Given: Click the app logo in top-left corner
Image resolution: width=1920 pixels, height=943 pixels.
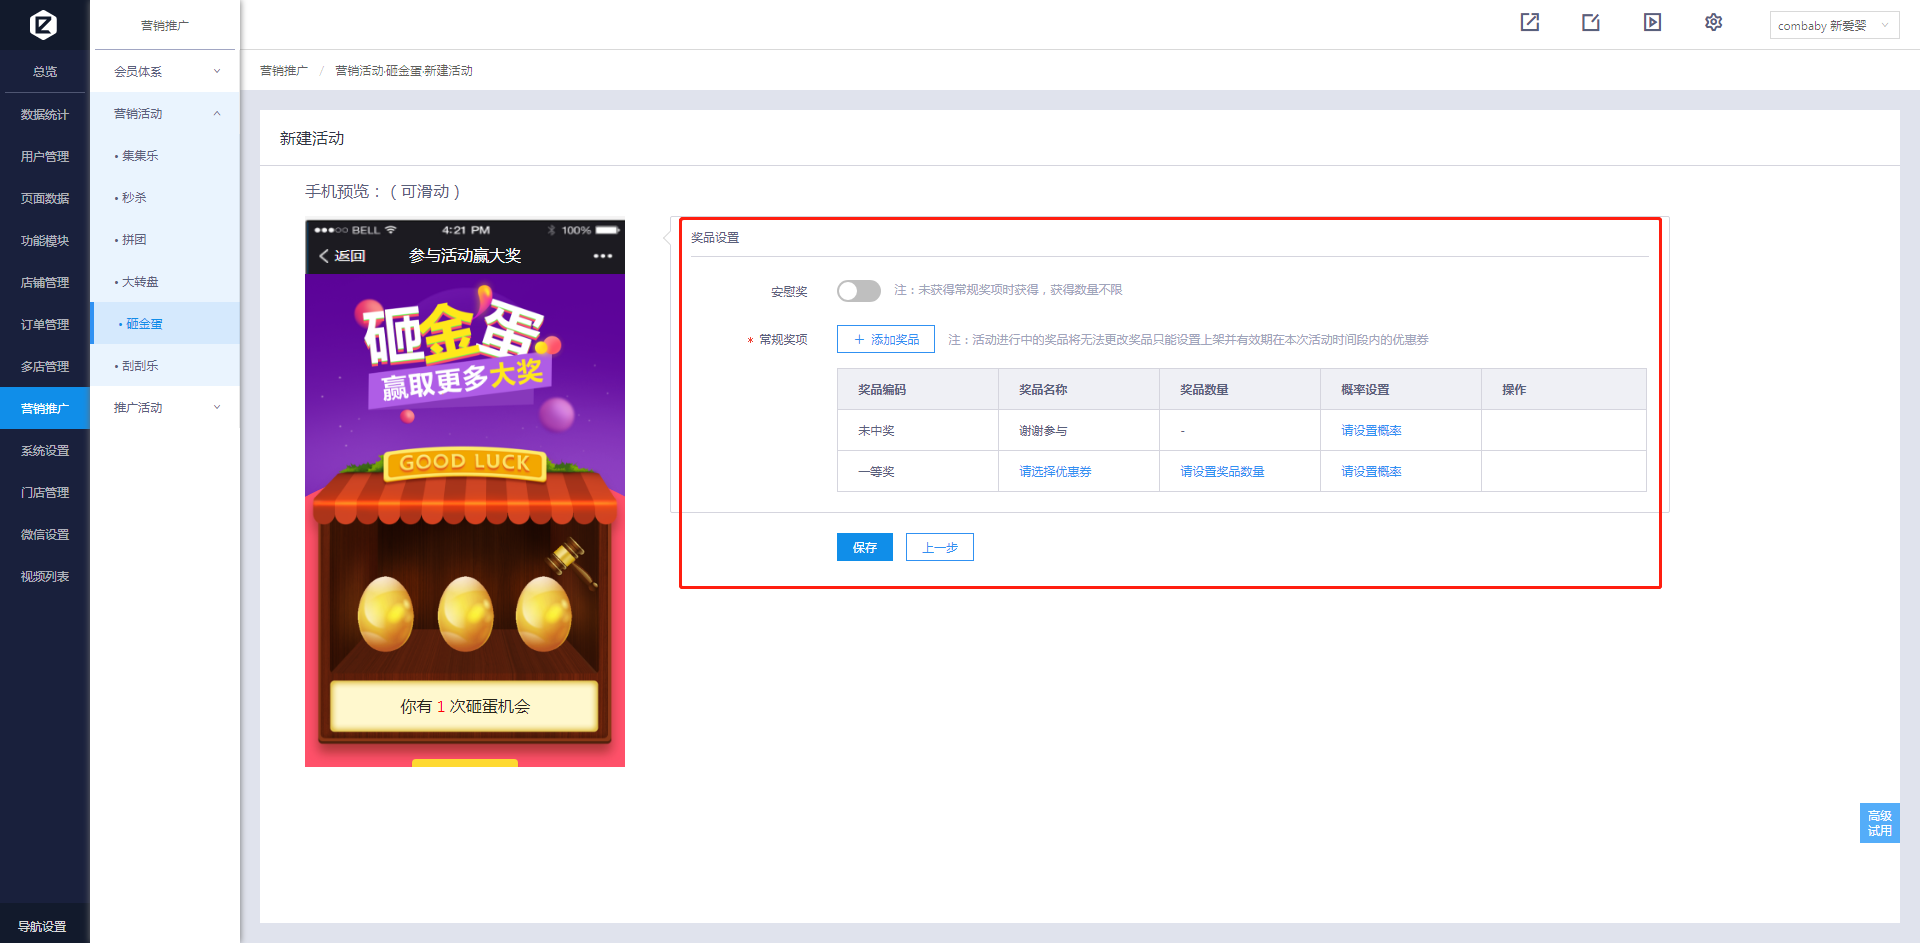Looking at the screenshot, I should click(43, 24).
